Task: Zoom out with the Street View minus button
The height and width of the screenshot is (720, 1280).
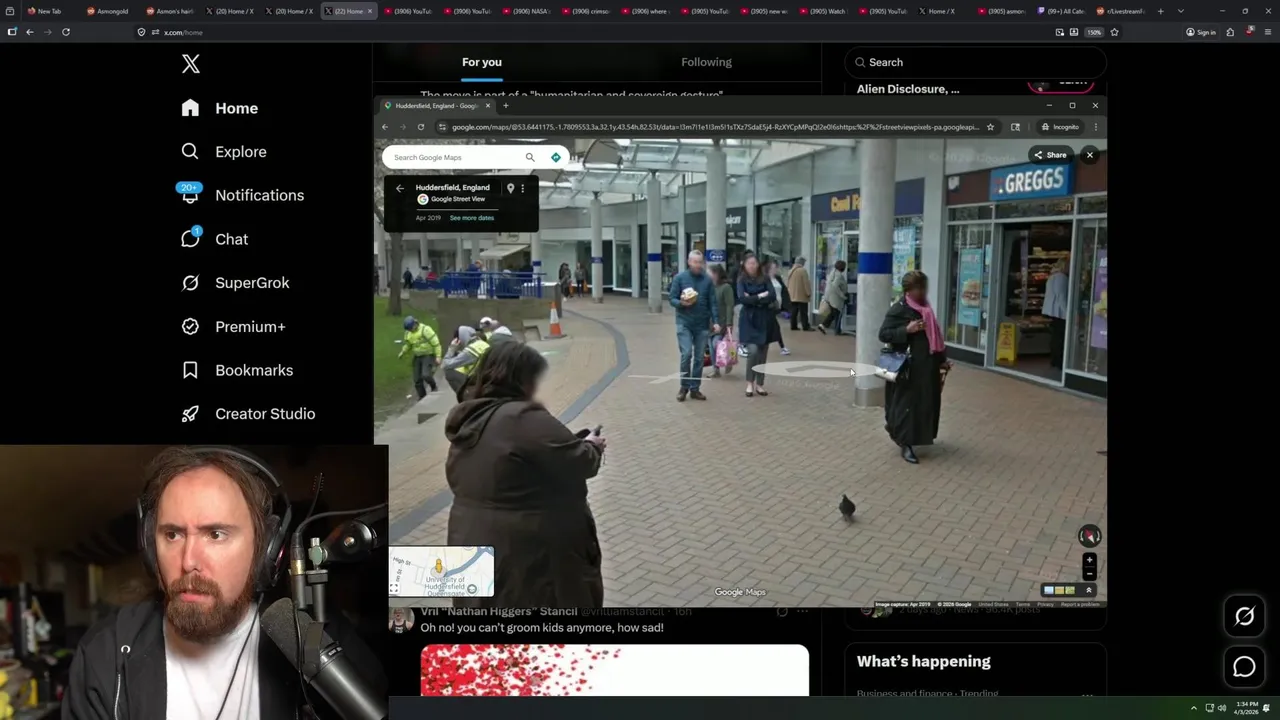Action: (x=1089, y=573)
